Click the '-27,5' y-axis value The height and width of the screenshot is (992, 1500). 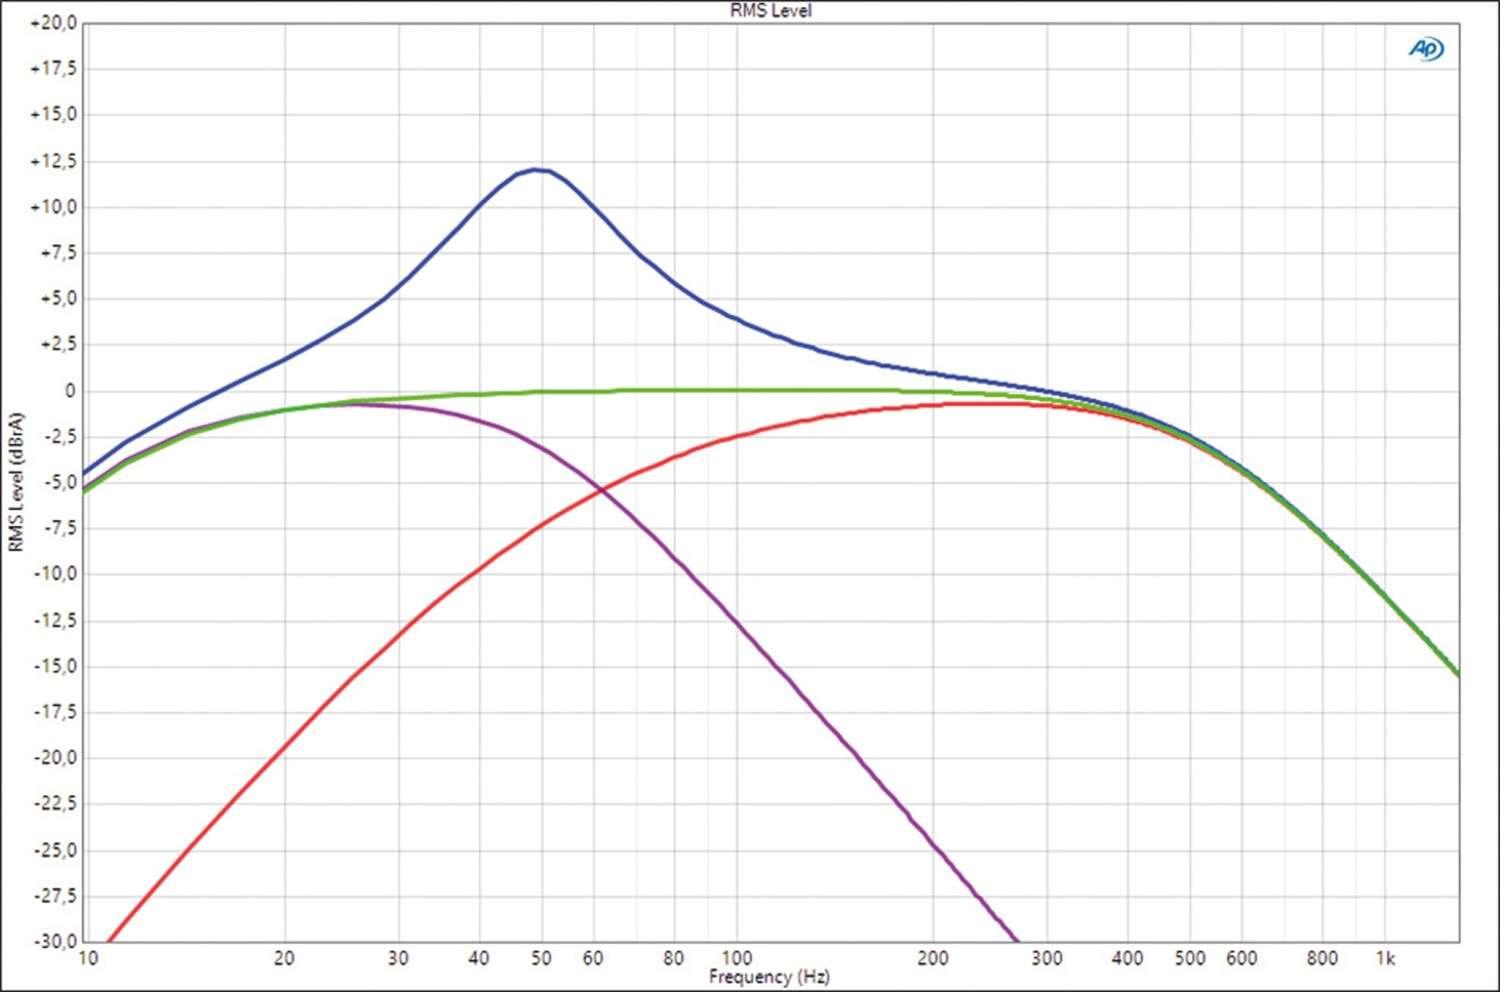[55, 896]
